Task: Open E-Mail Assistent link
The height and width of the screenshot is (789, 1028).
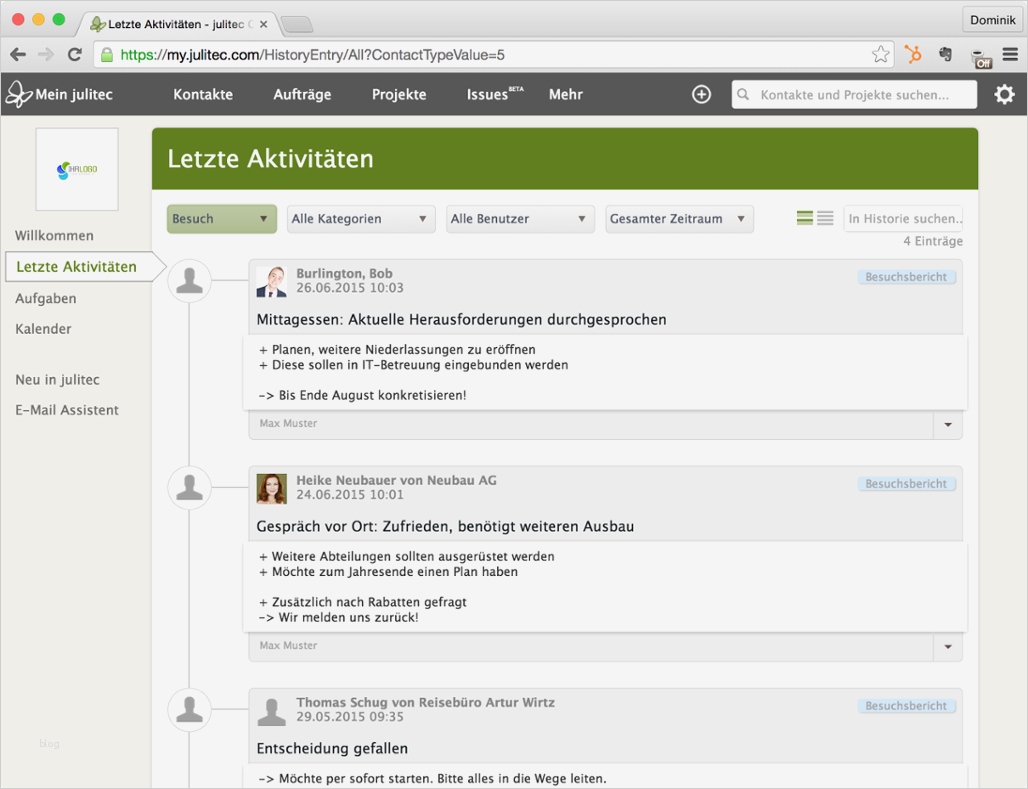Action: (67, 410)
